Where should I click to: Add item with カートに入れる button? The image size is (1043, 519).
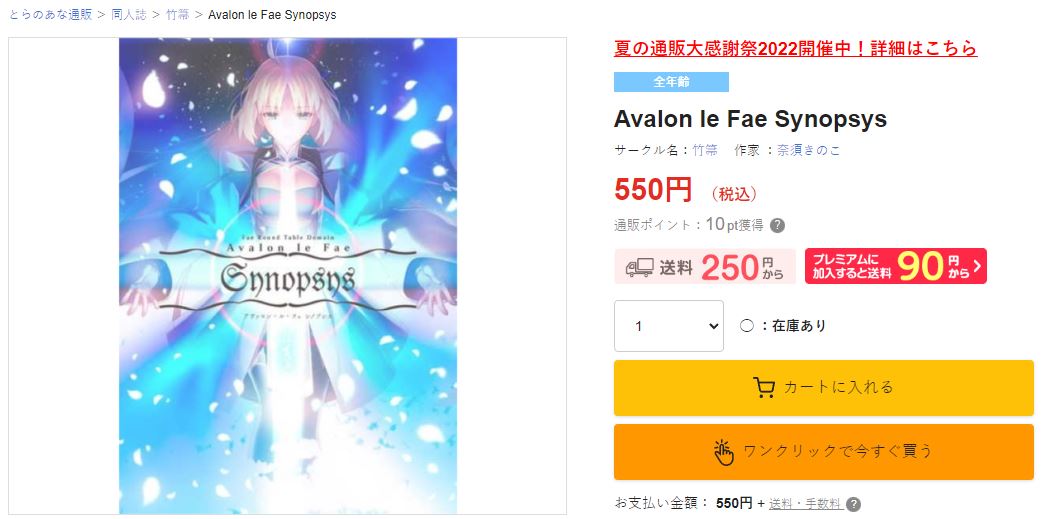point(823,388)
